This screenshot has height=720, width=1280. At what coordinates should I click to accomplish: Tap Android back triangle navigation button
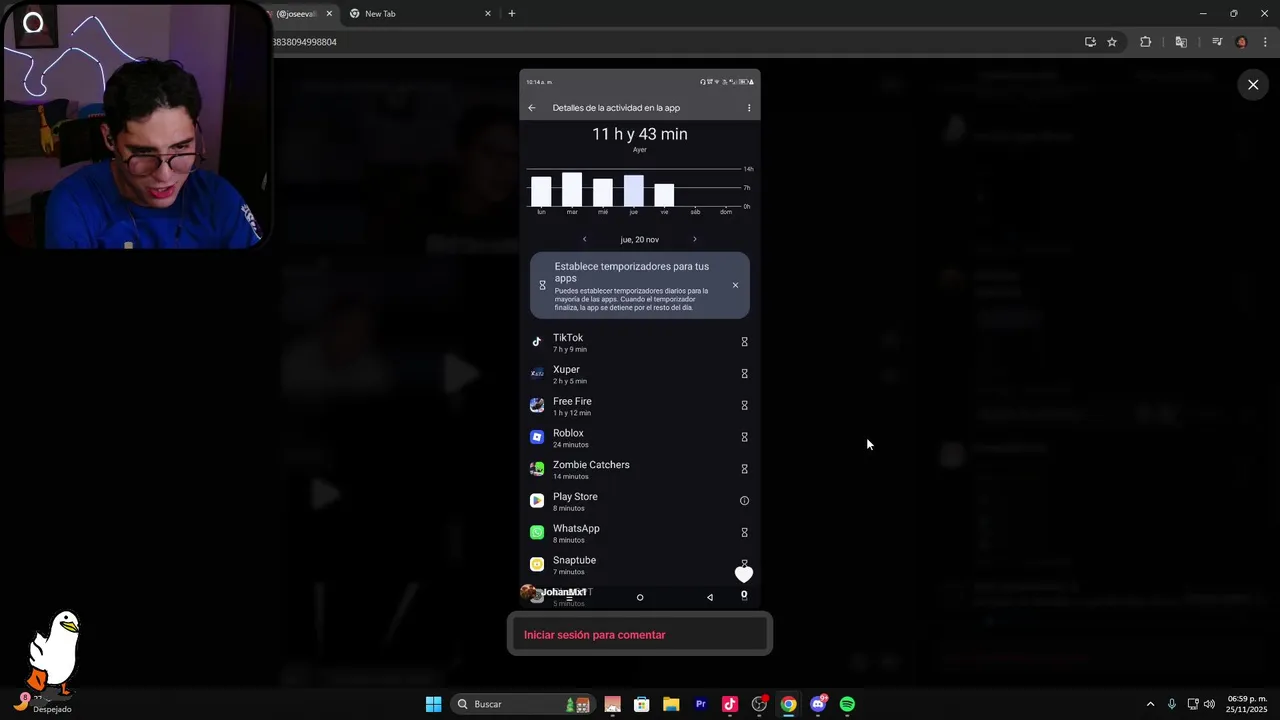click(710, 598)
